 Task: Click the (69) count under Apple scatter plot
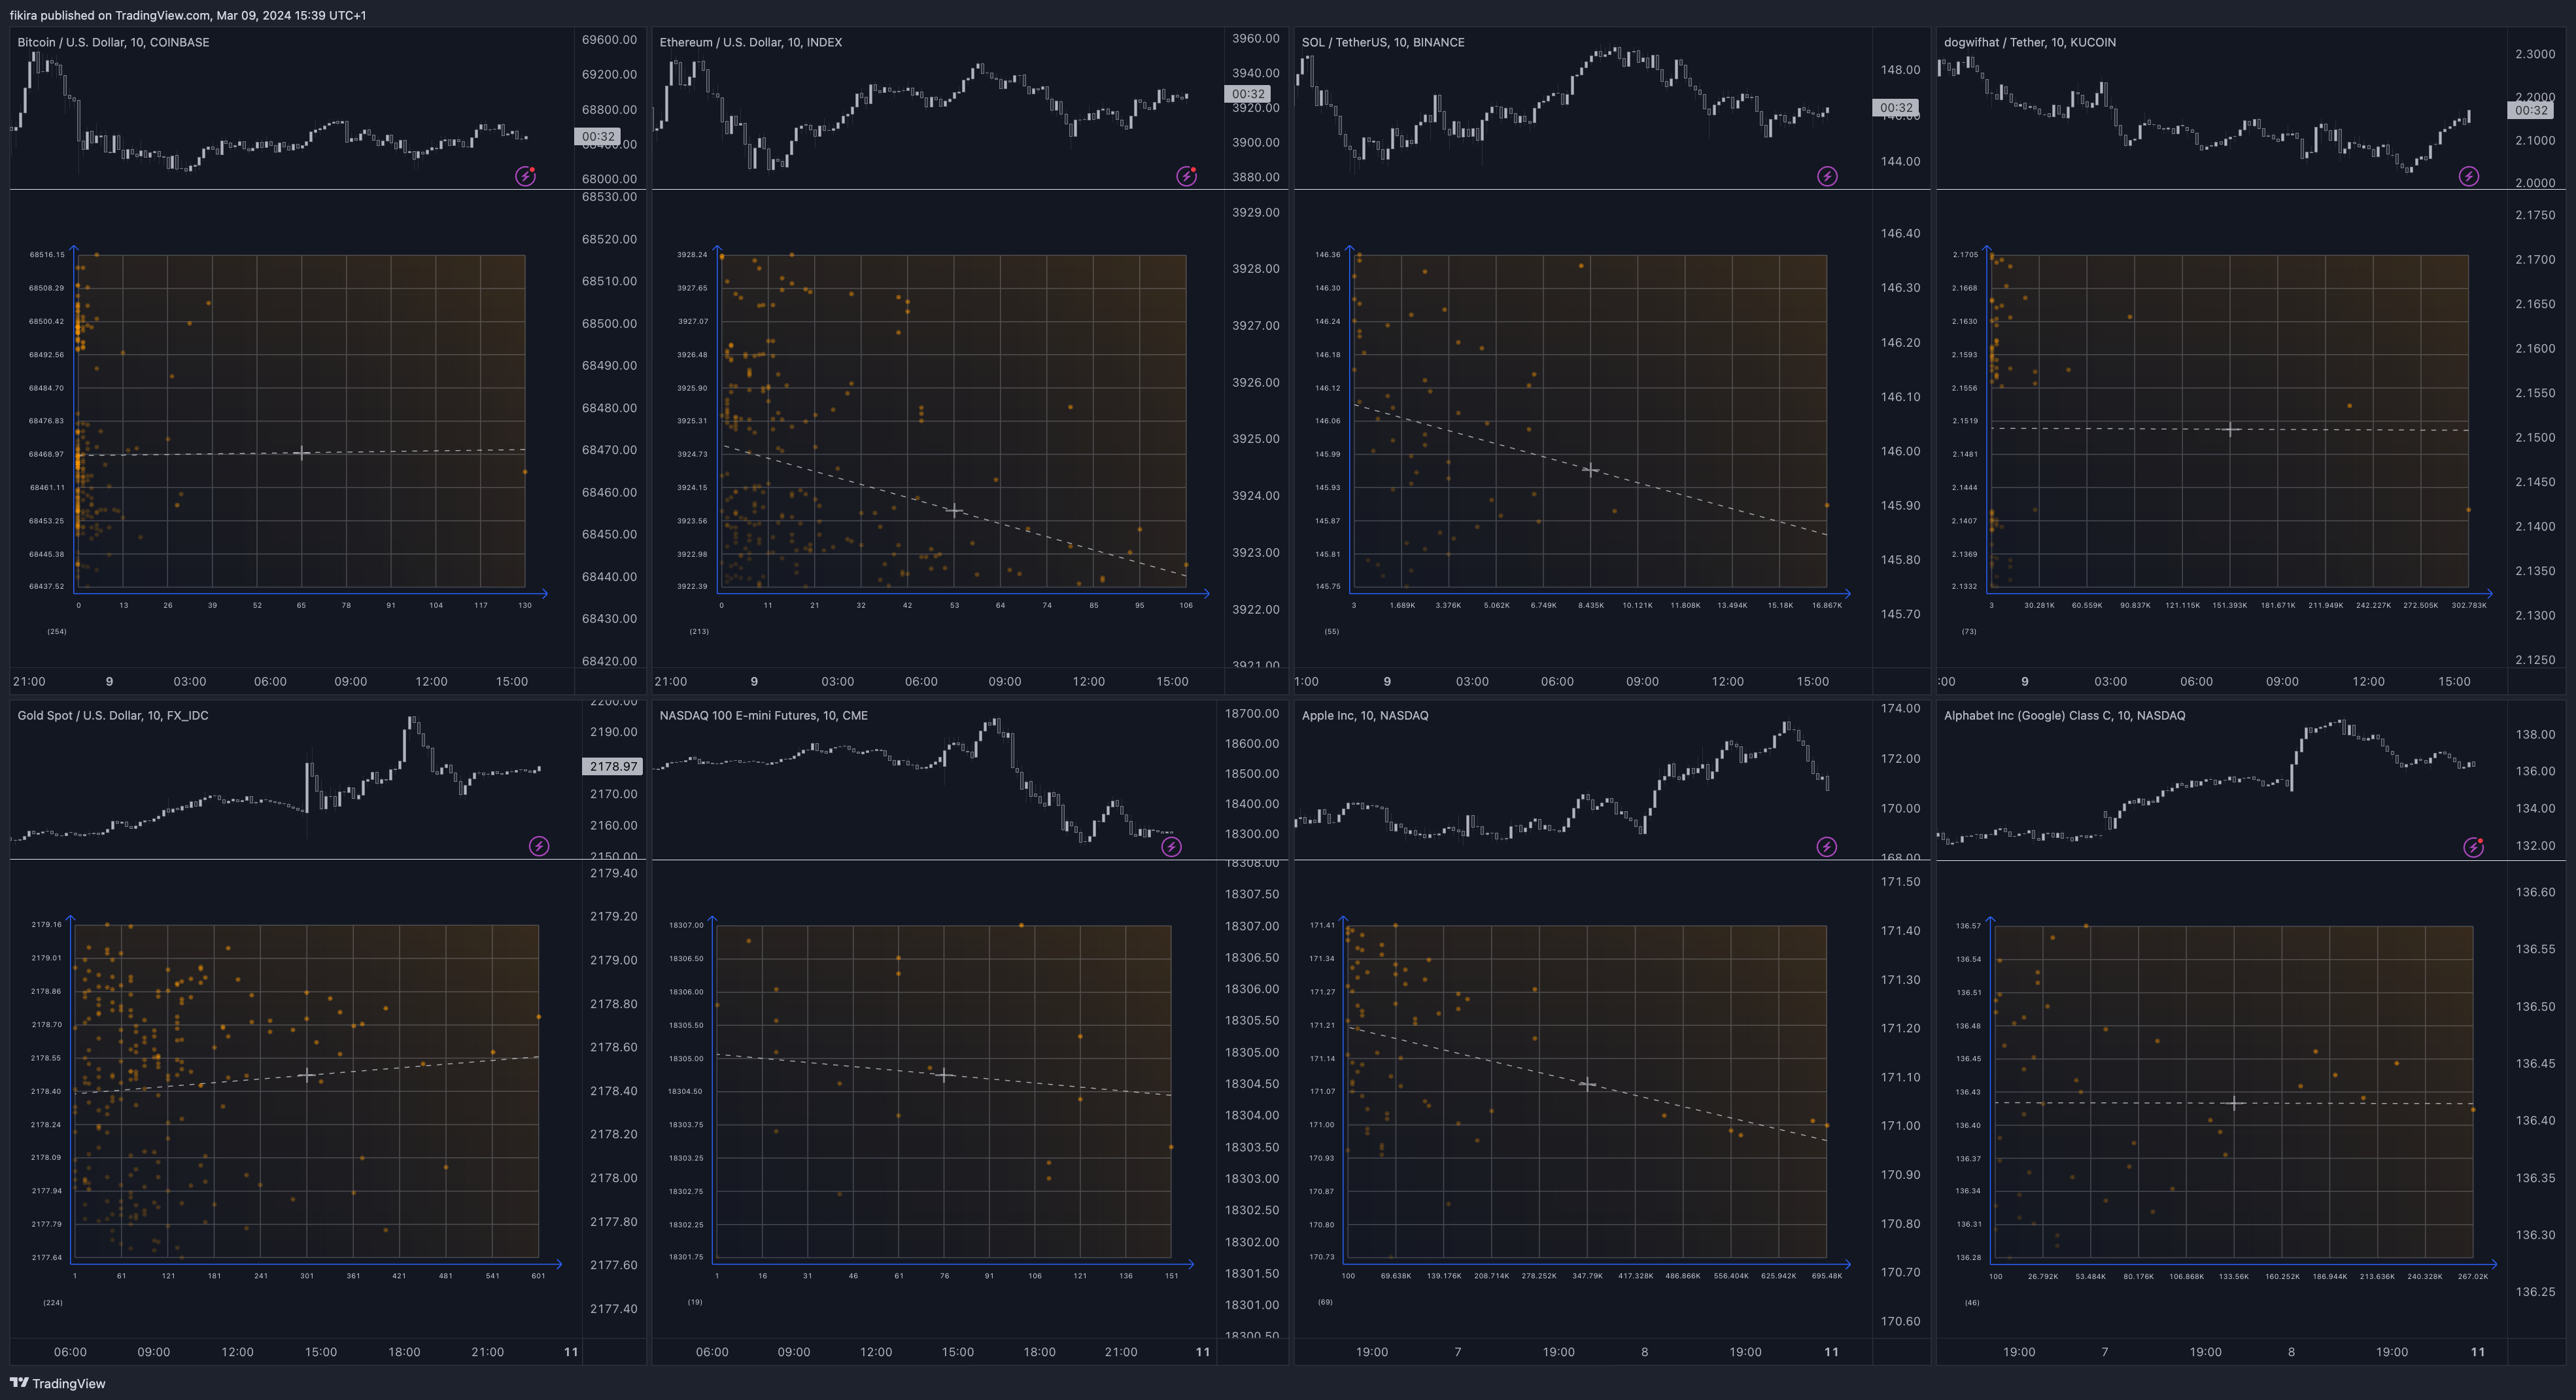point(1325,1302)
